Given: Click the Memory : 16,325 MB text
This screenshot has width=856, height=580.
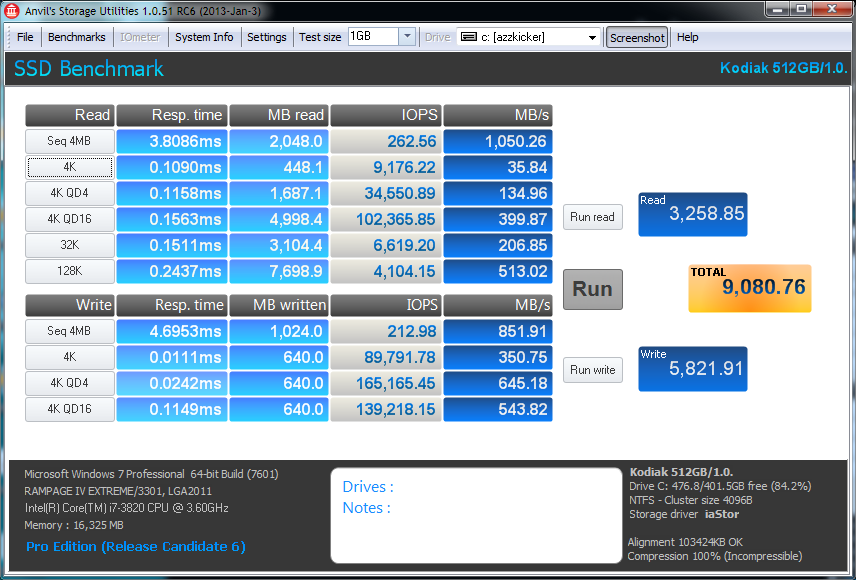Looking at the screenshot, I should click(74, 525).
